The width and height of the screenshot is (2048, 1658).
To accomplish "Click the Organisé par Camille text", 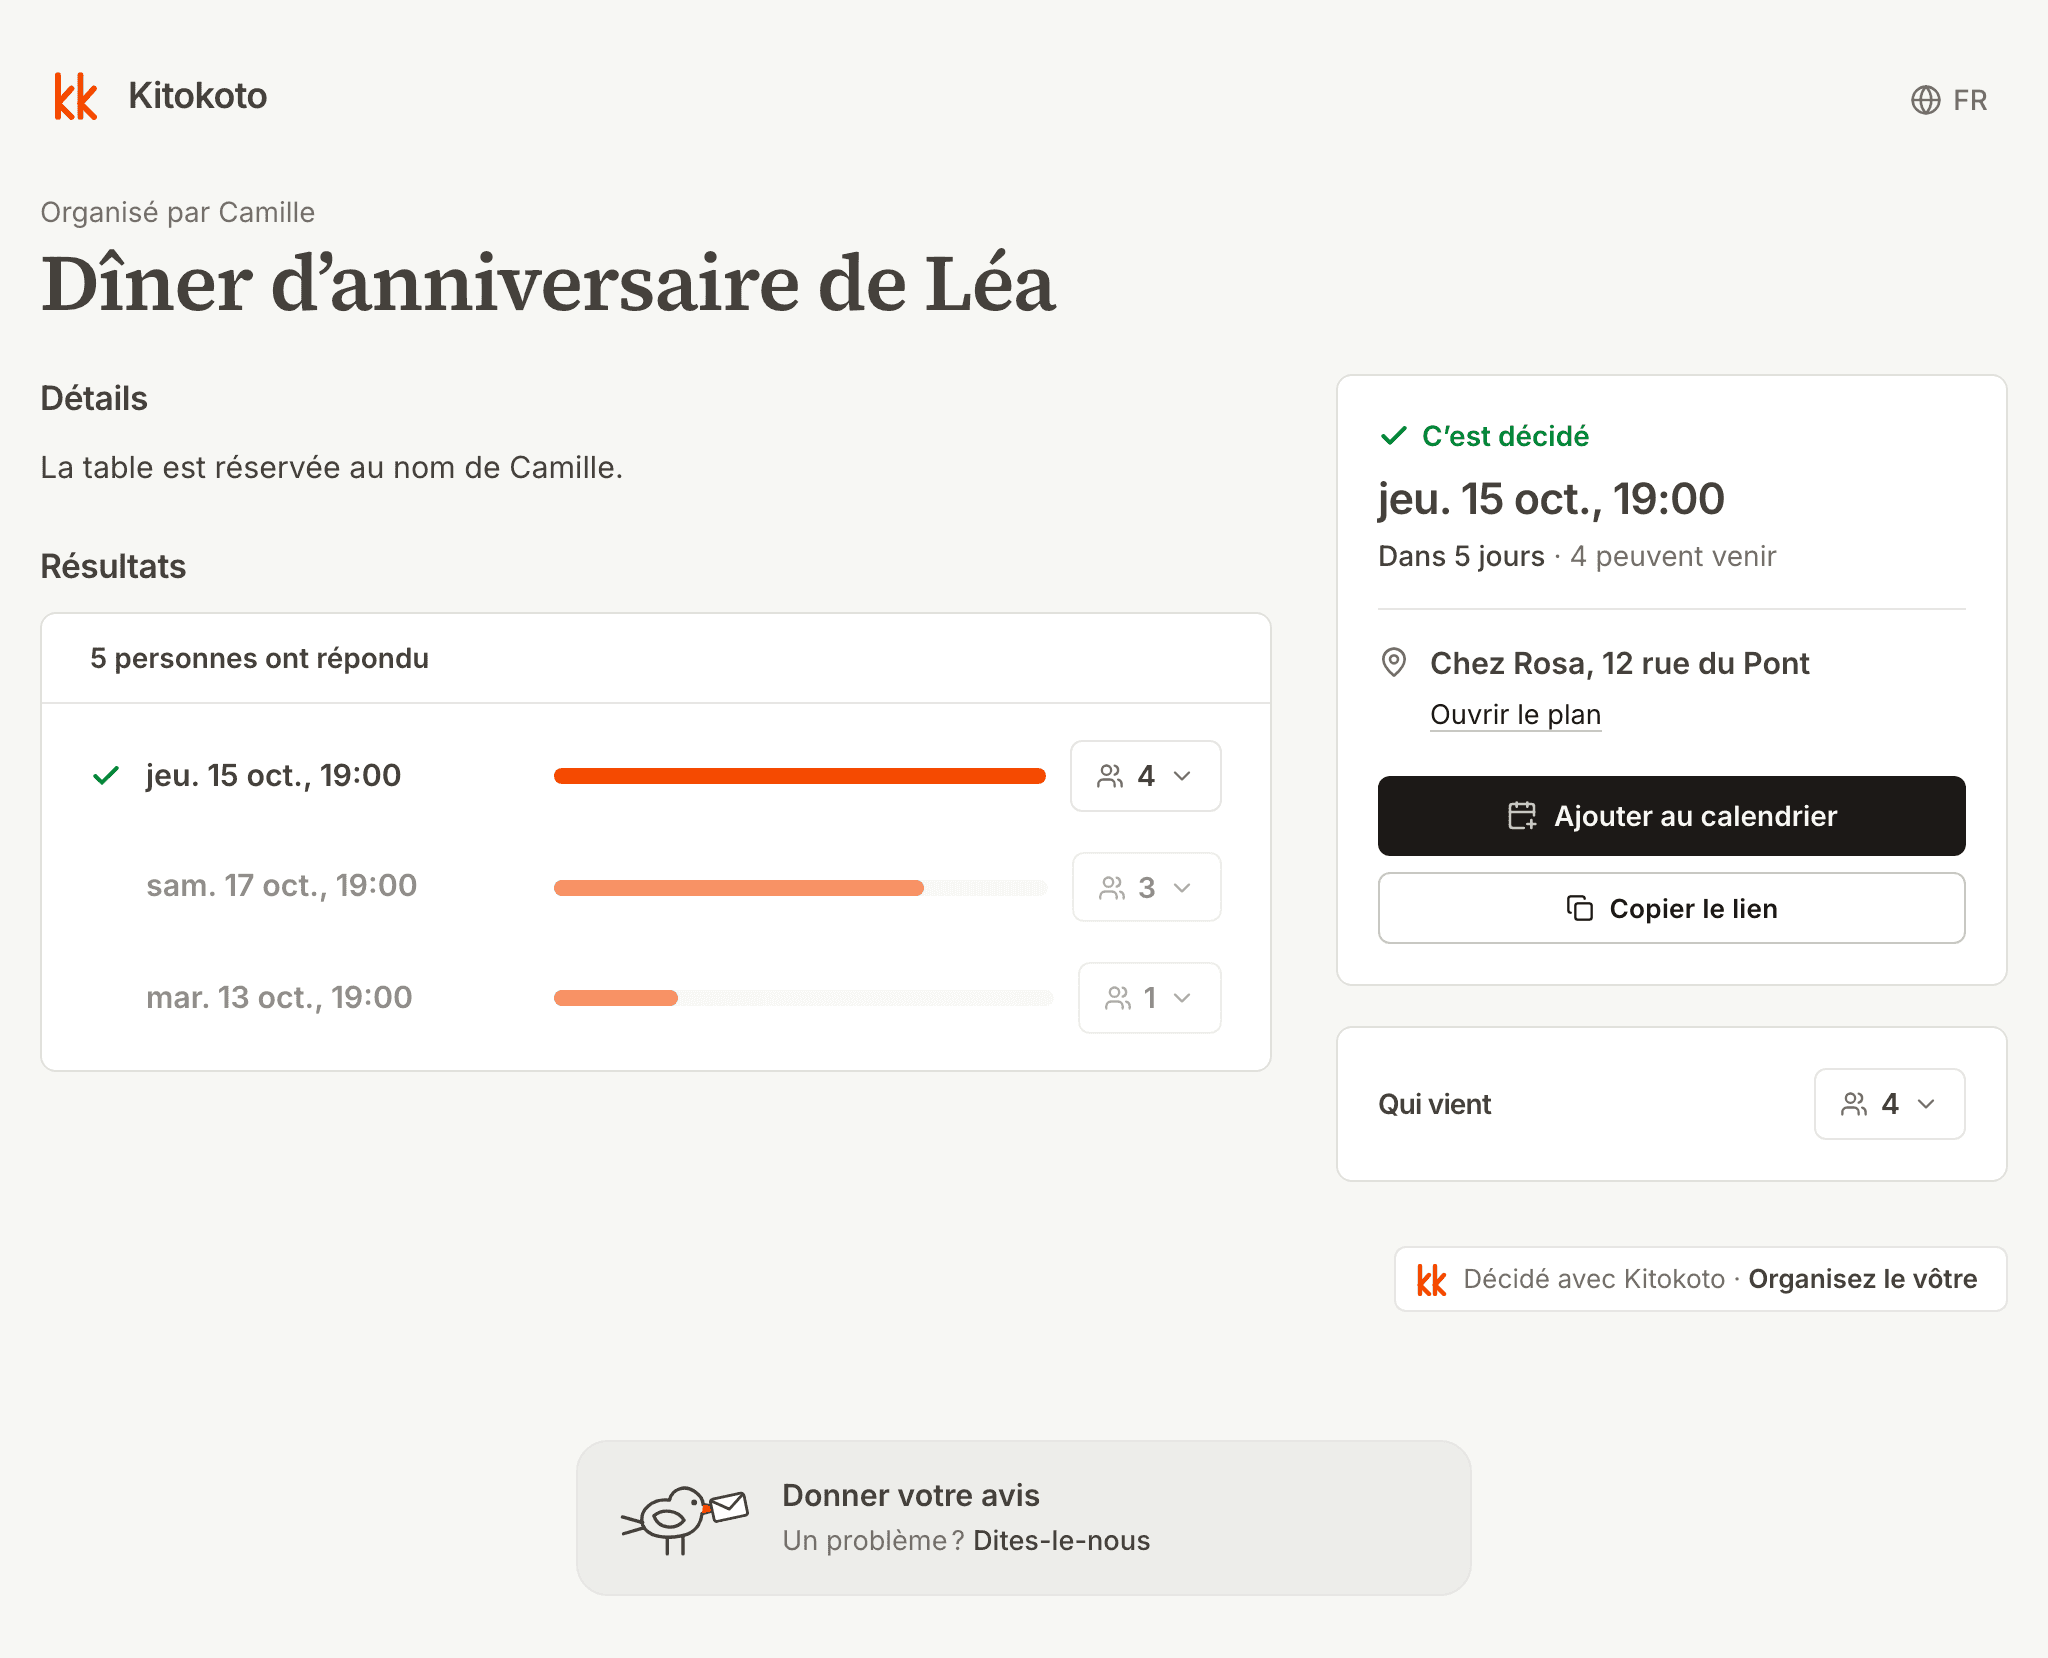I will click(178, 212).
